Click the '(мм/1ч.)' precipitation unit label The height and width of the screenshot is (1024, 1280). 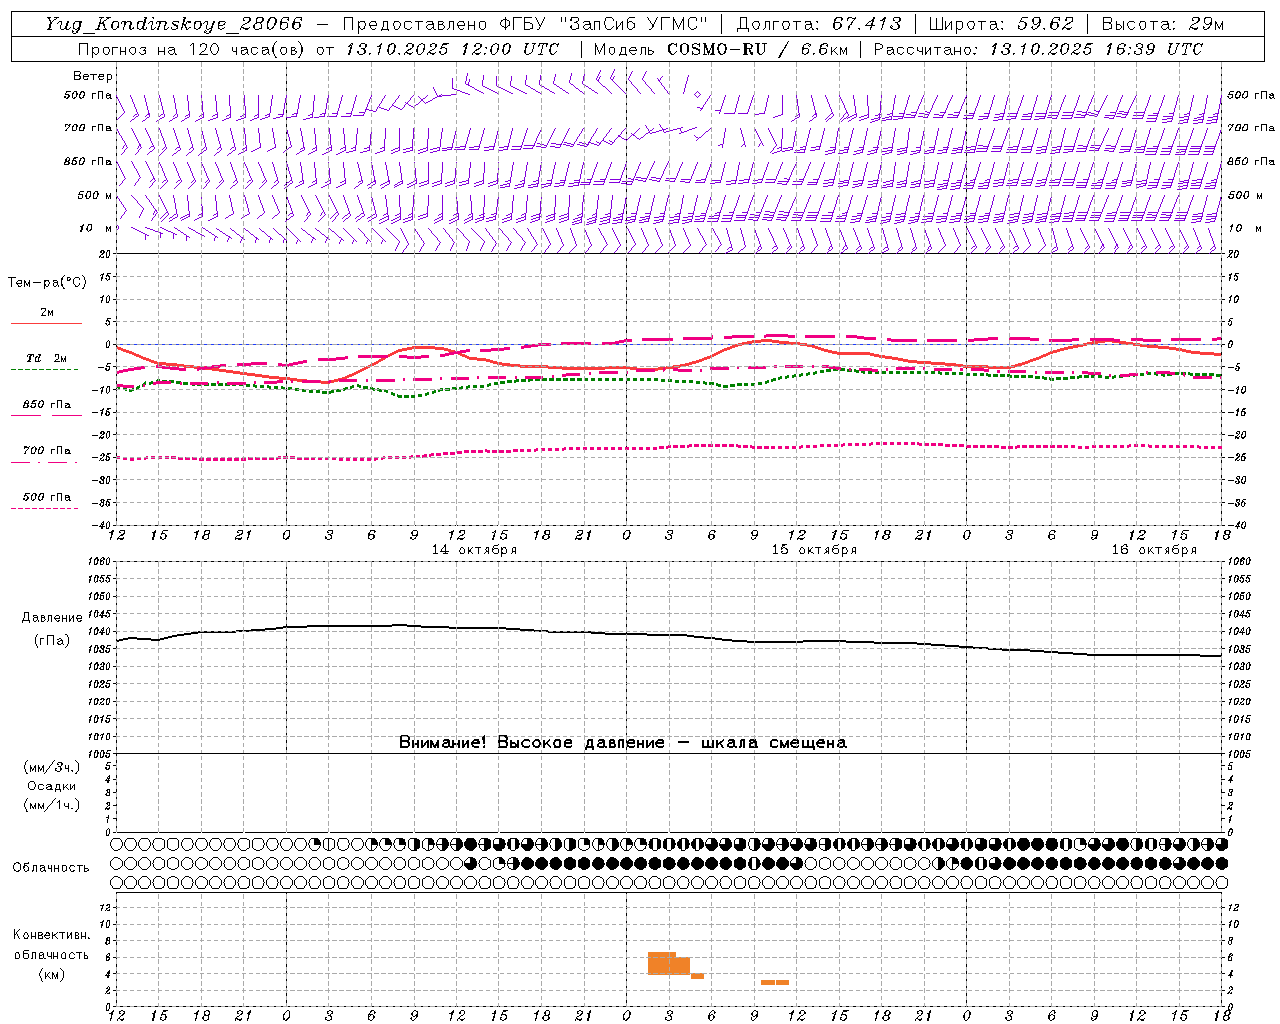52,805
